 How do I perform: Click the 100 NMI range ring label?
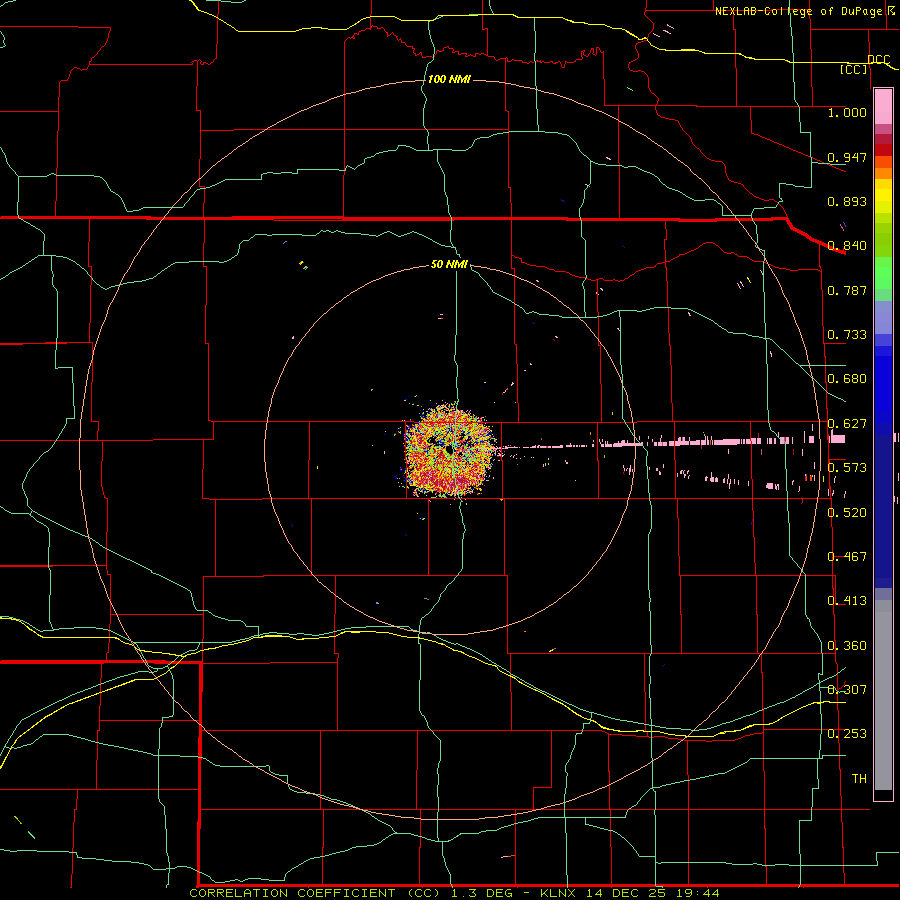click(x=449, y=79)
